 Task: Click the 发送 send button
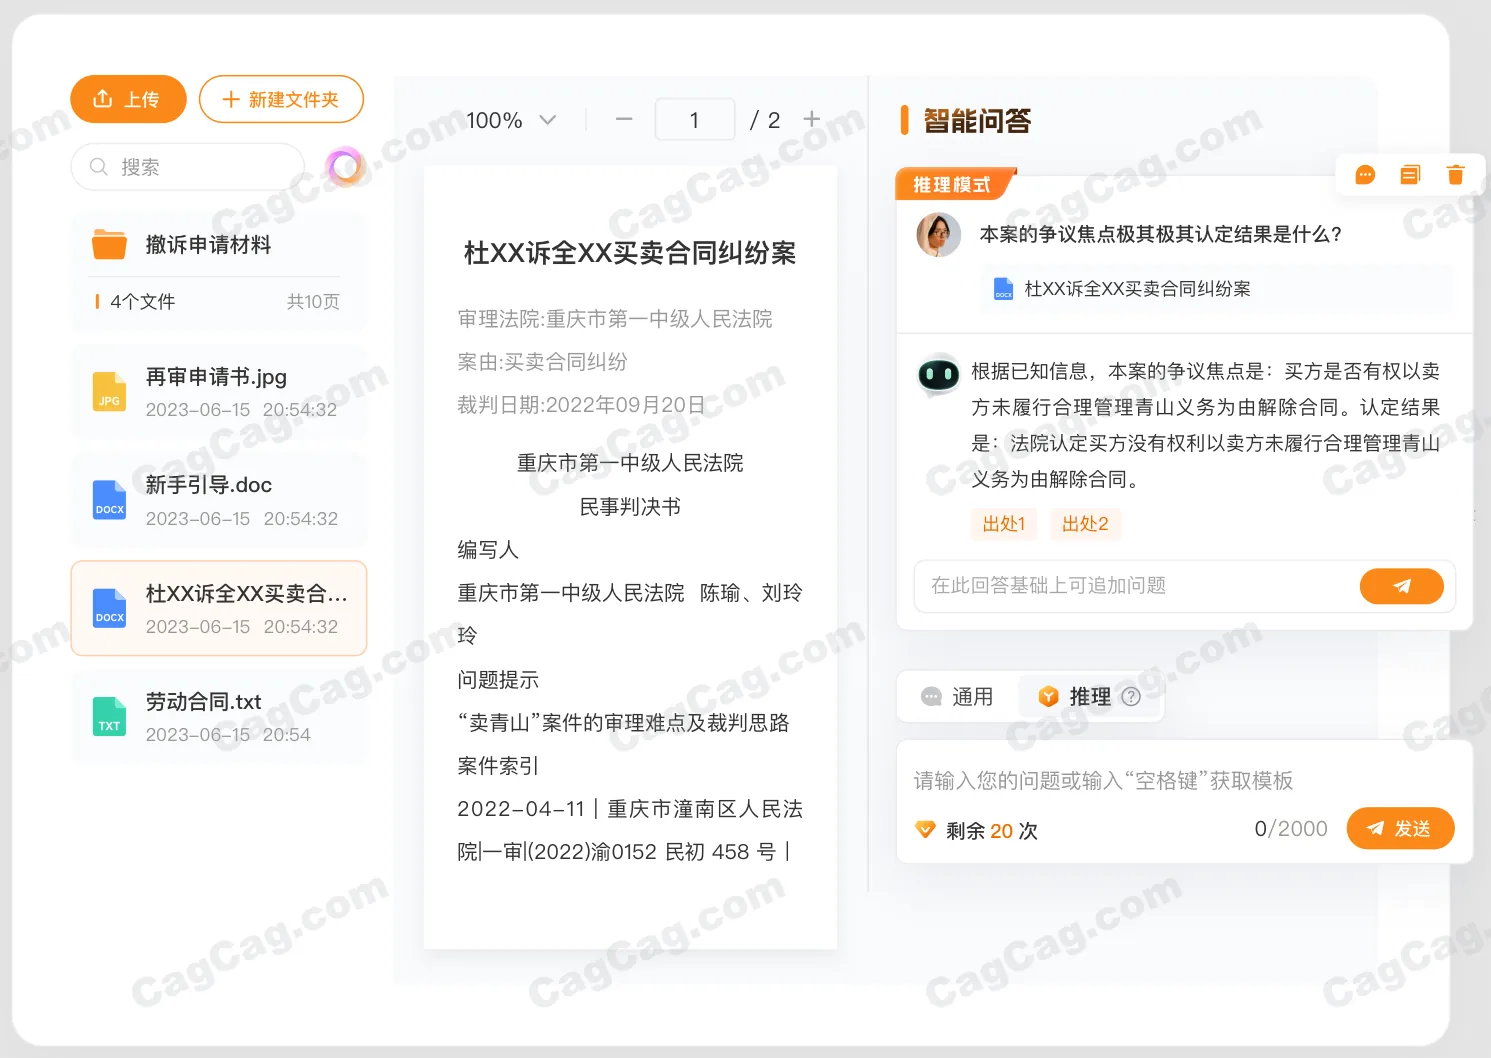(x=1400, y=828)
